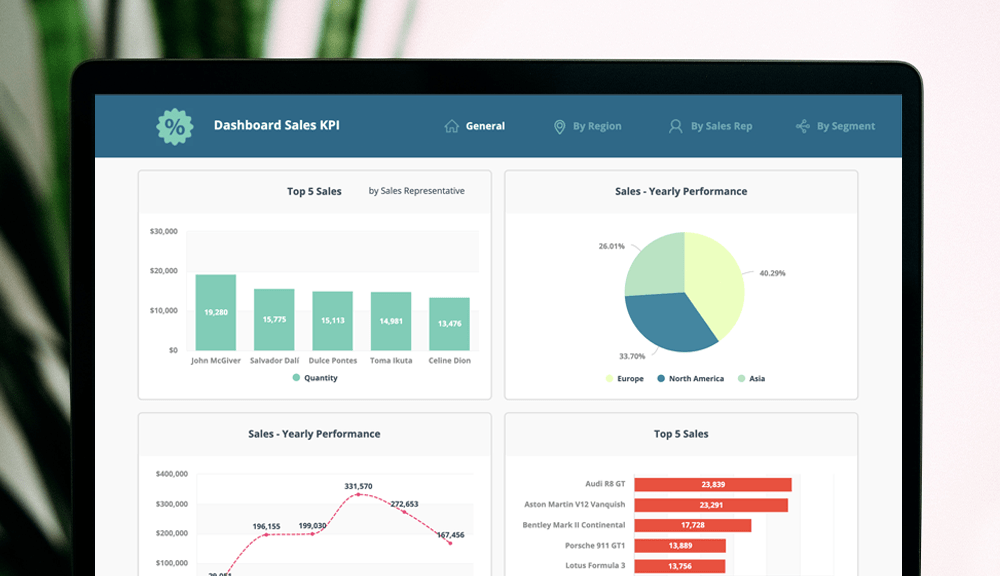The height and width of the screenshot is (576, 1000).
Task: Click the 'Lotus Formula 3' row label
Action: [595, 566]
